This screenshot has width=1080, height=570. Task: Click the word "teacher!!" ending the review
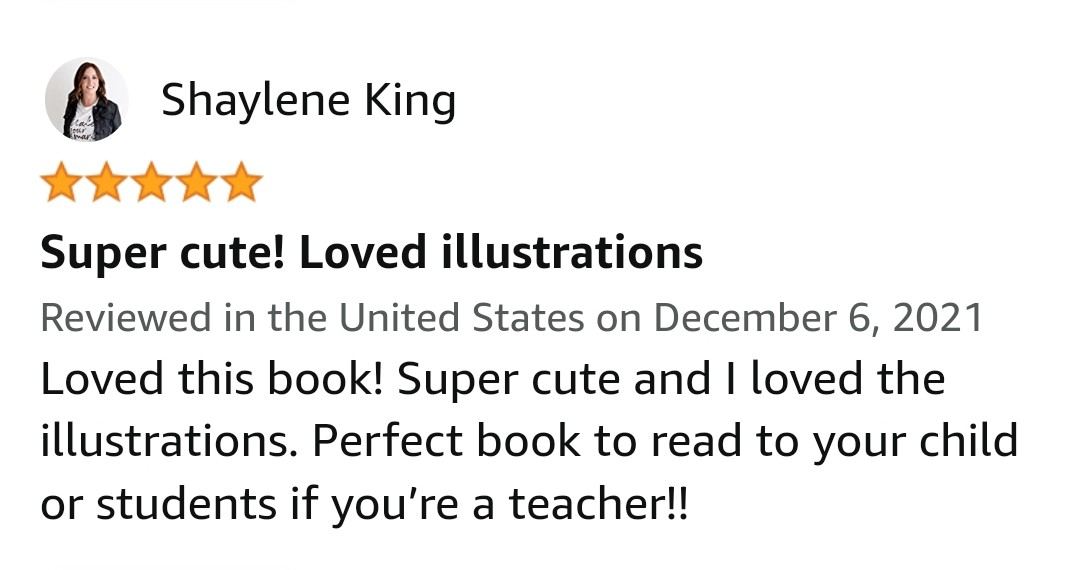(x=599, y=503)
